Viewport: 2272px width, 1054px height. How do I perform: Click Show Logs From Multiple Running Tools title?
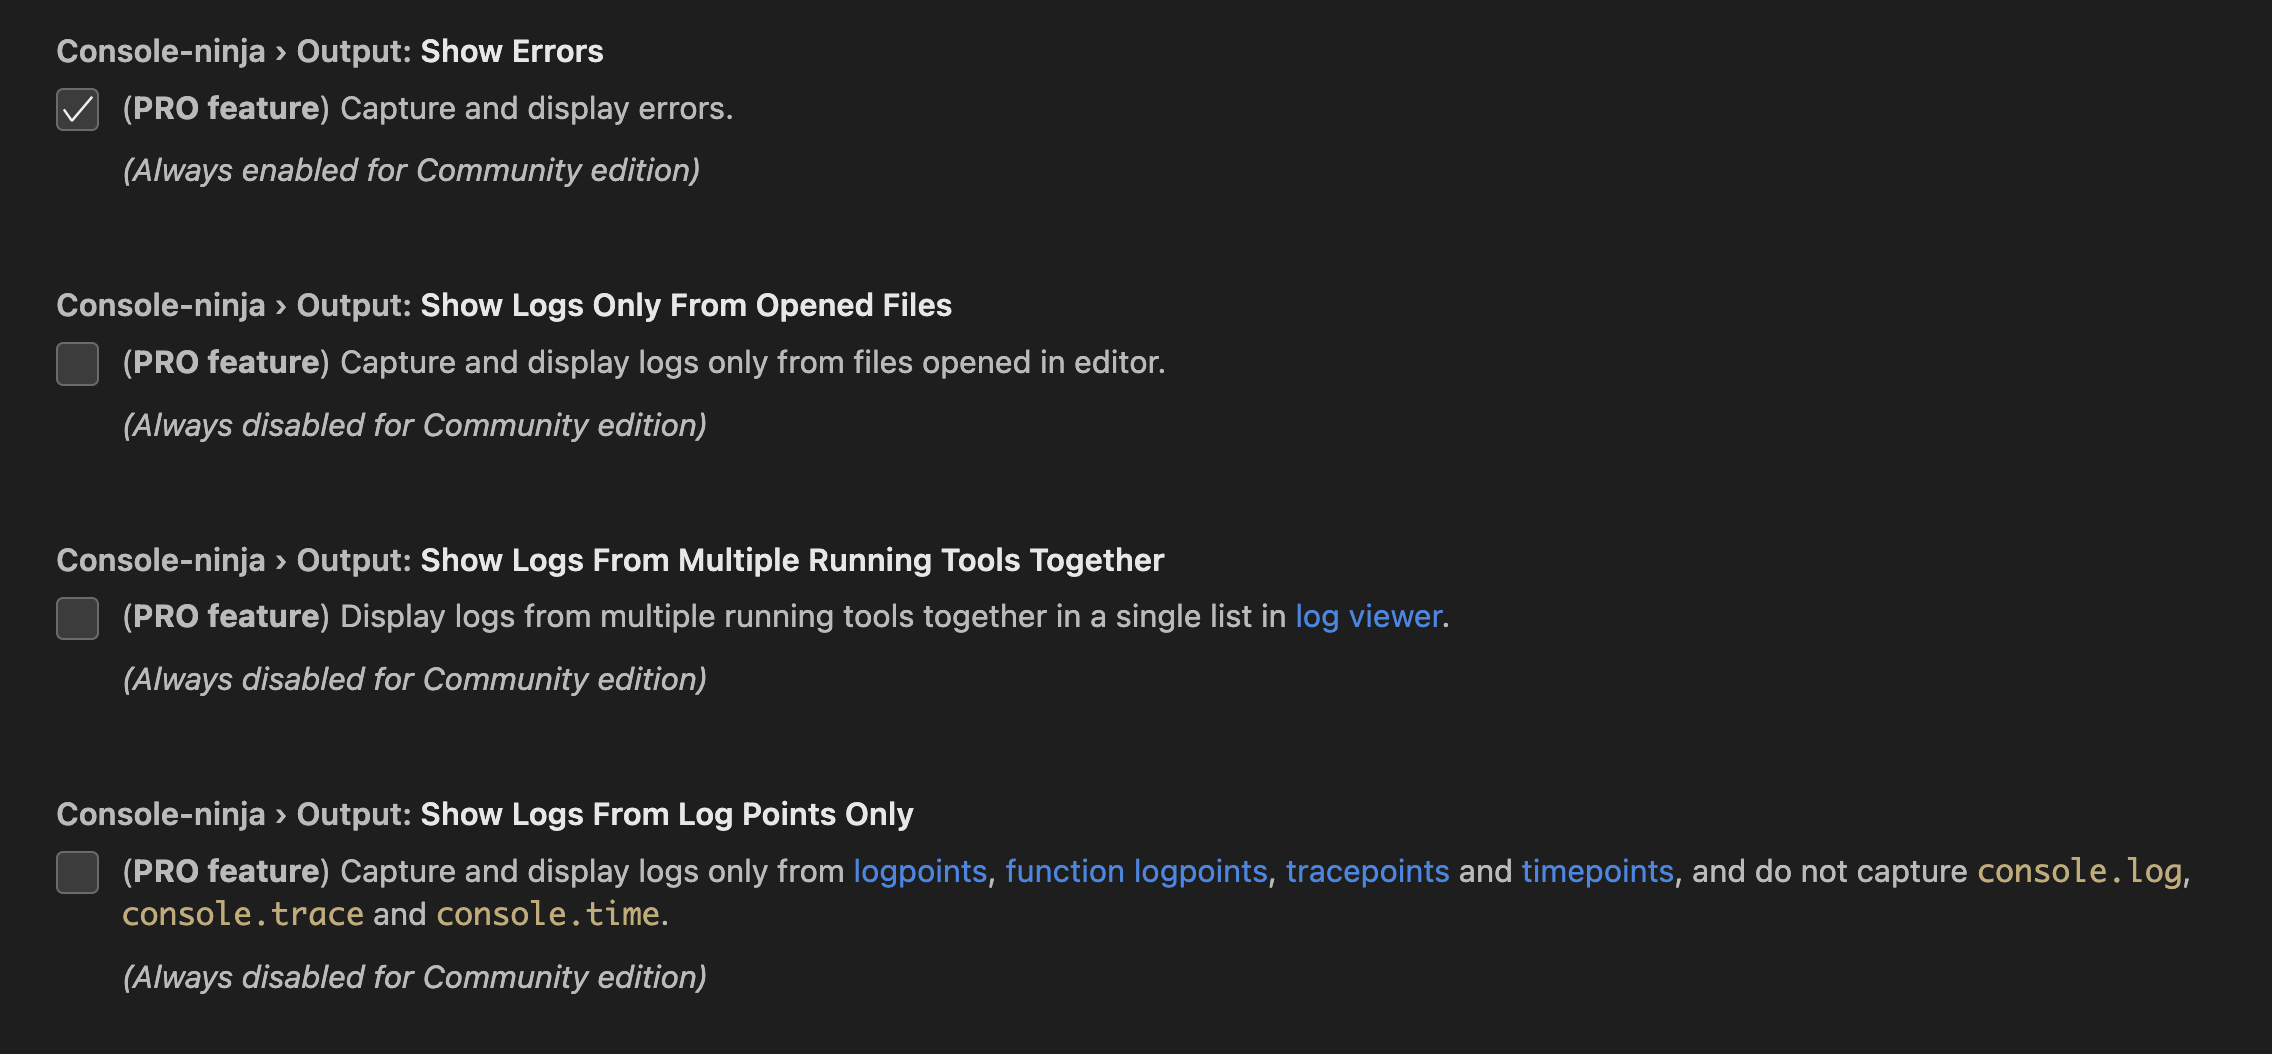point(790,559)
